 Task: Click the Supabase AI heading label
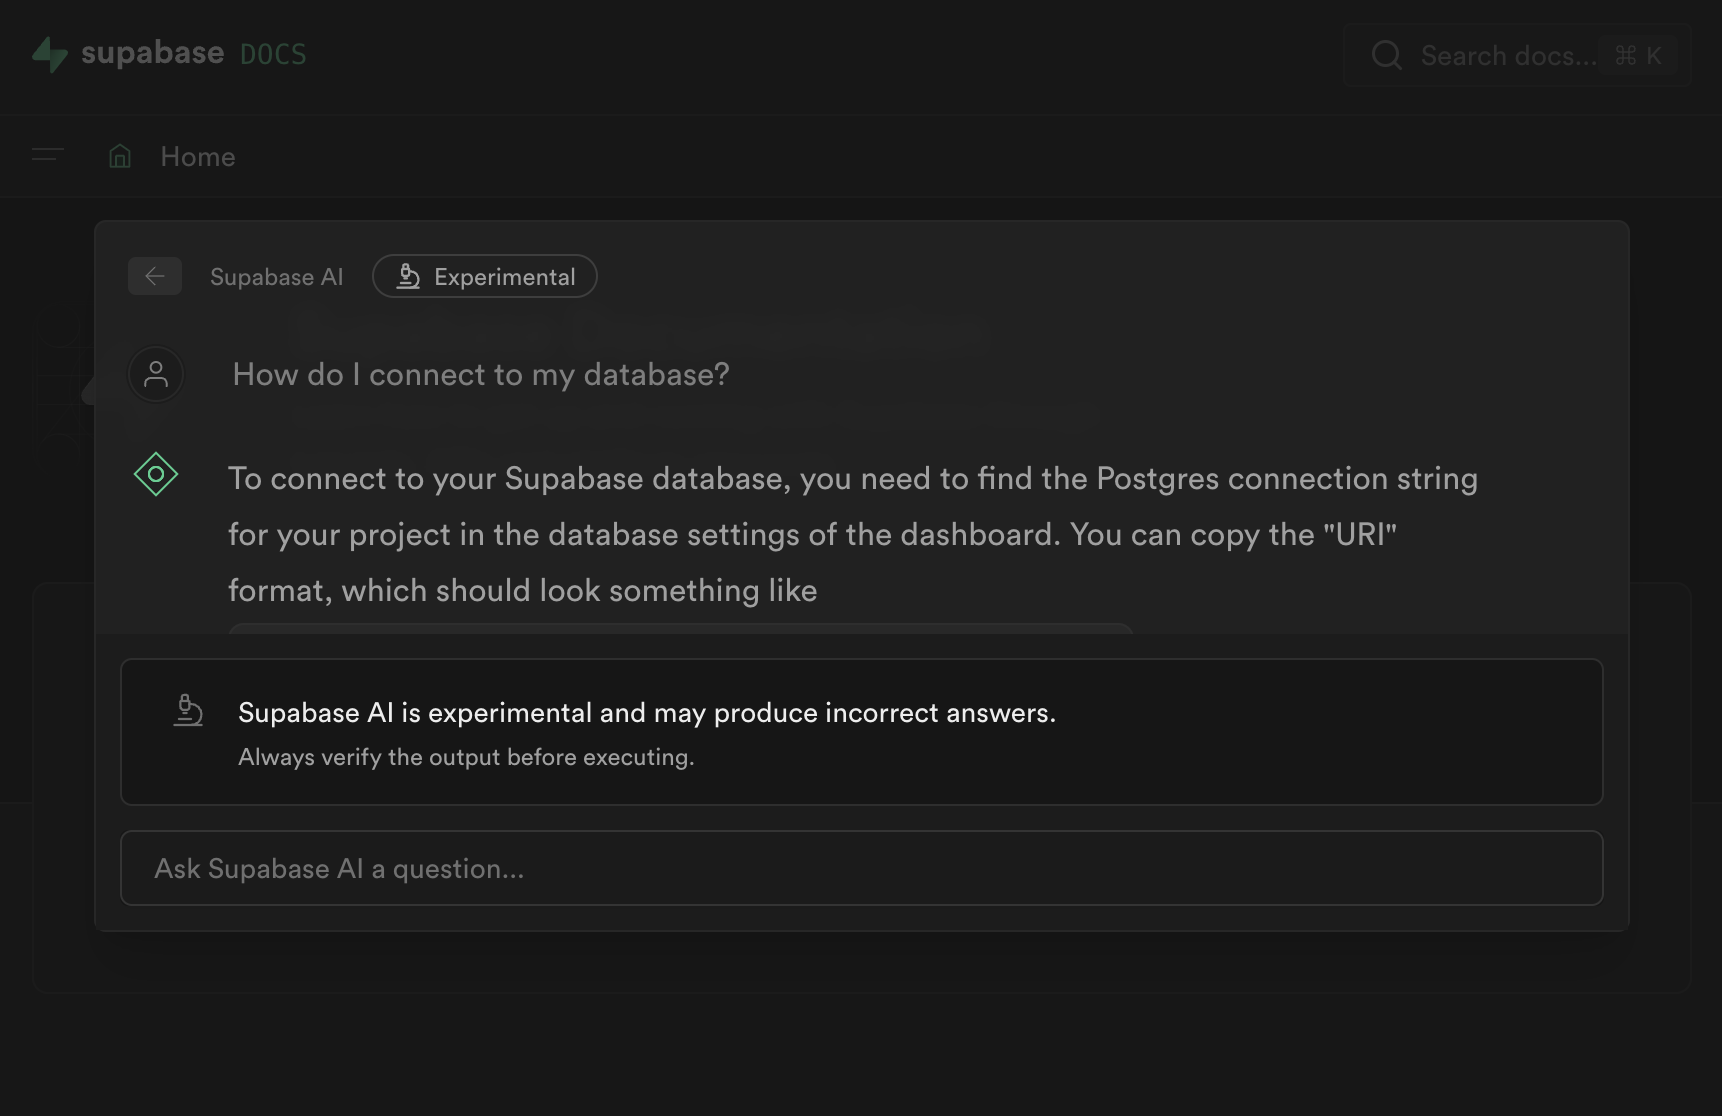[x=276, y=276]
